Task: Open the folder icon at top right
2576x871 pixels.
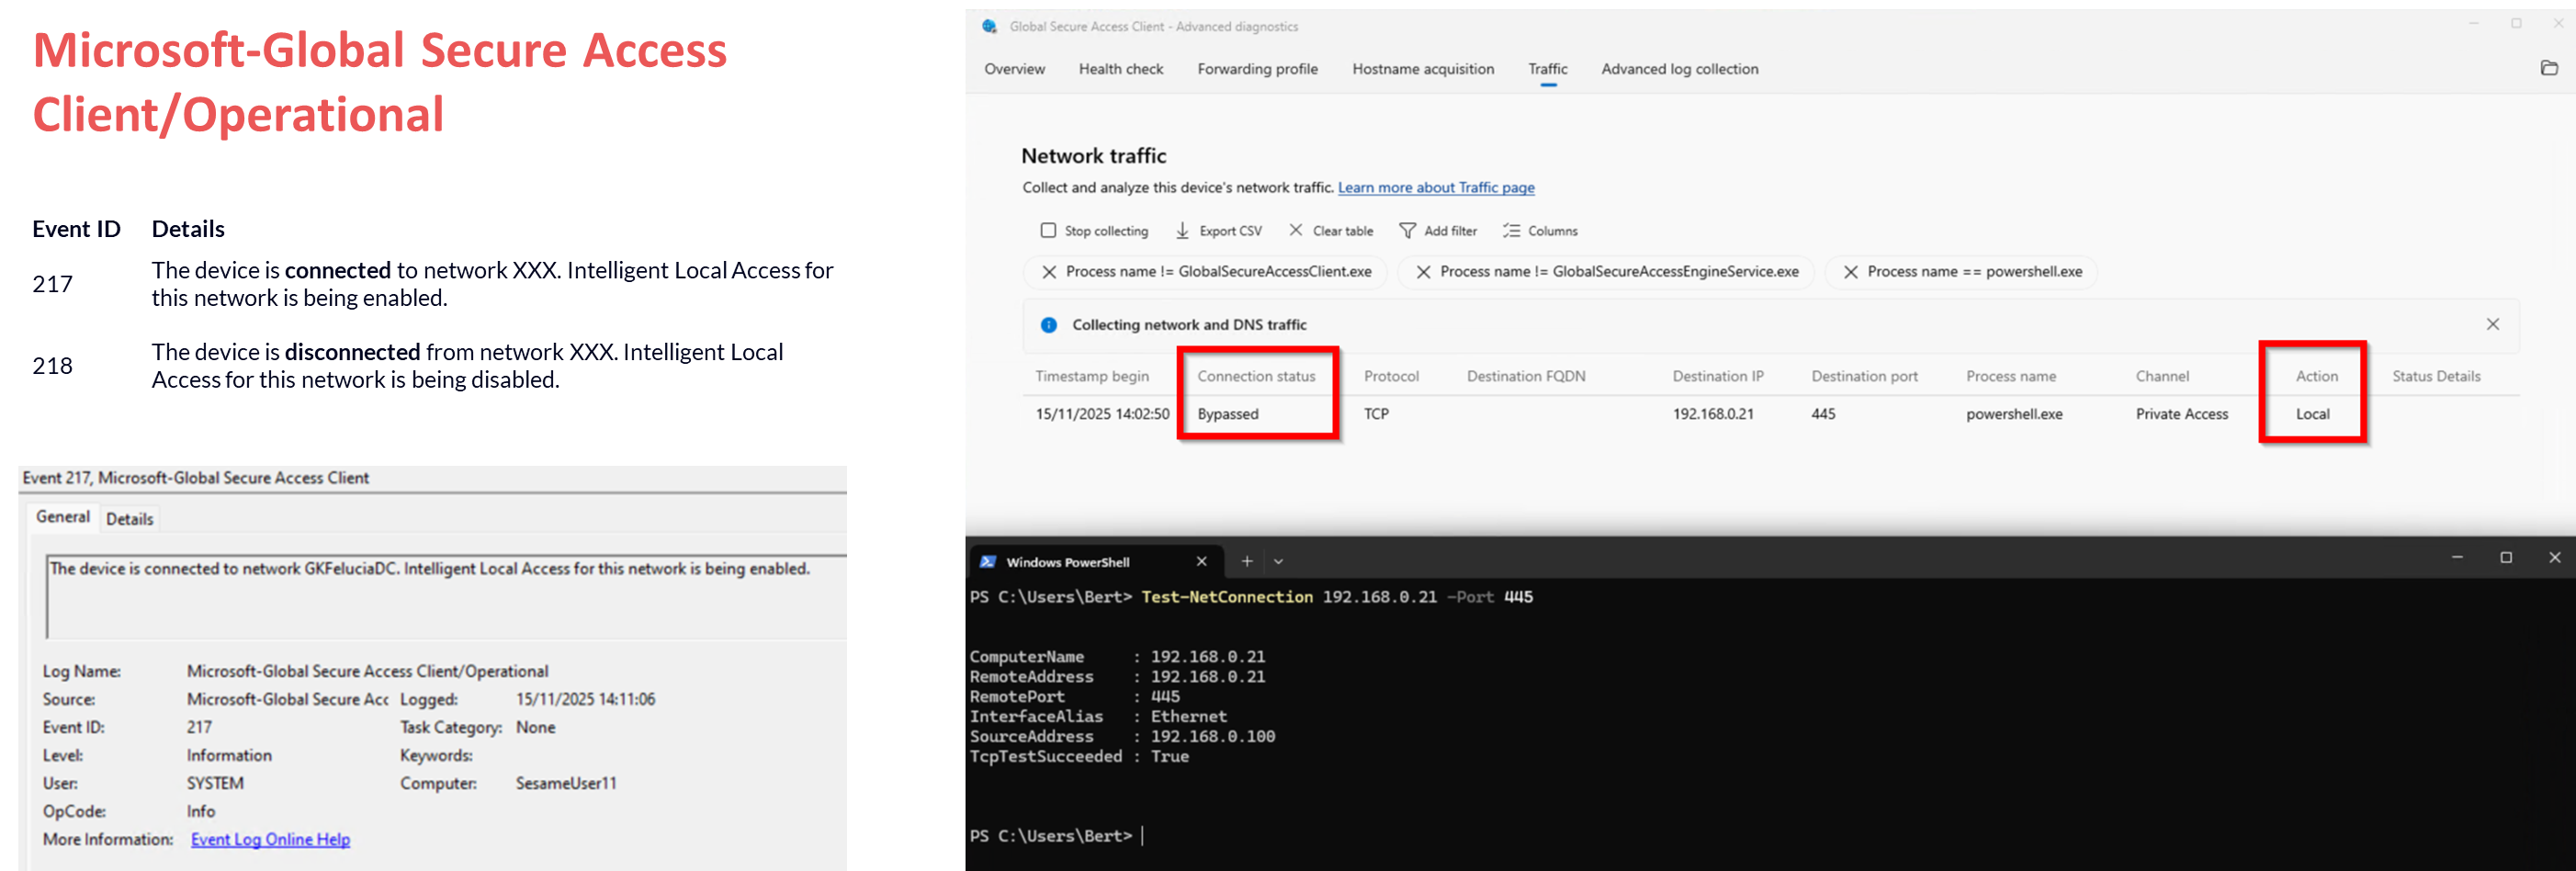Action: (2549, 68)
